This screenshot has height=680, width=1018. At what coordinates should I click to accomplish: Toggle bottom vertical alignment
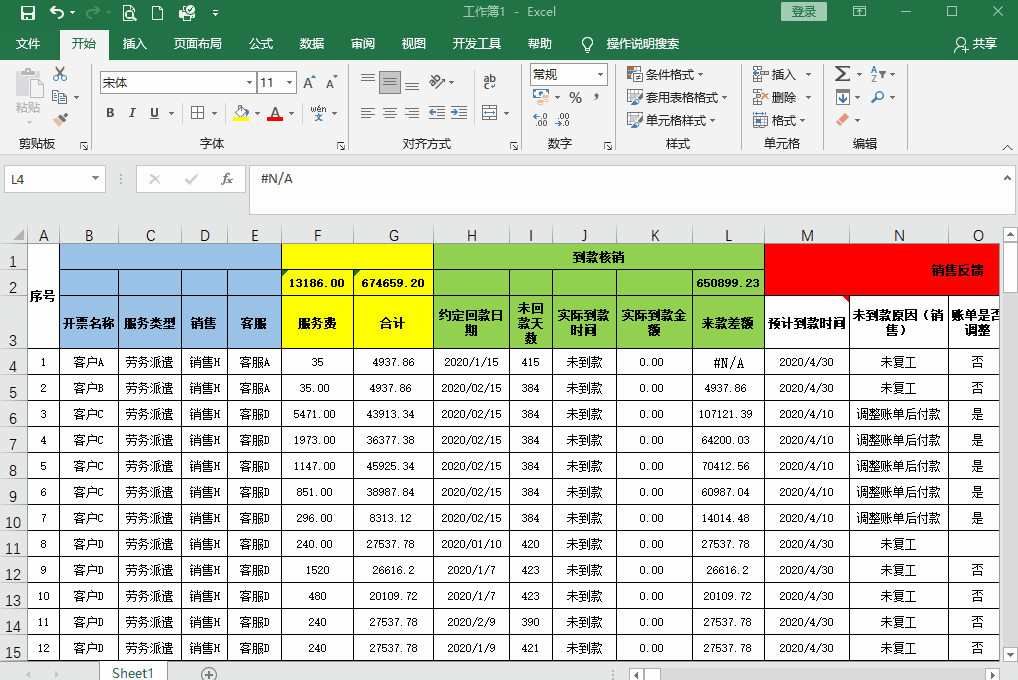point(412,84)
